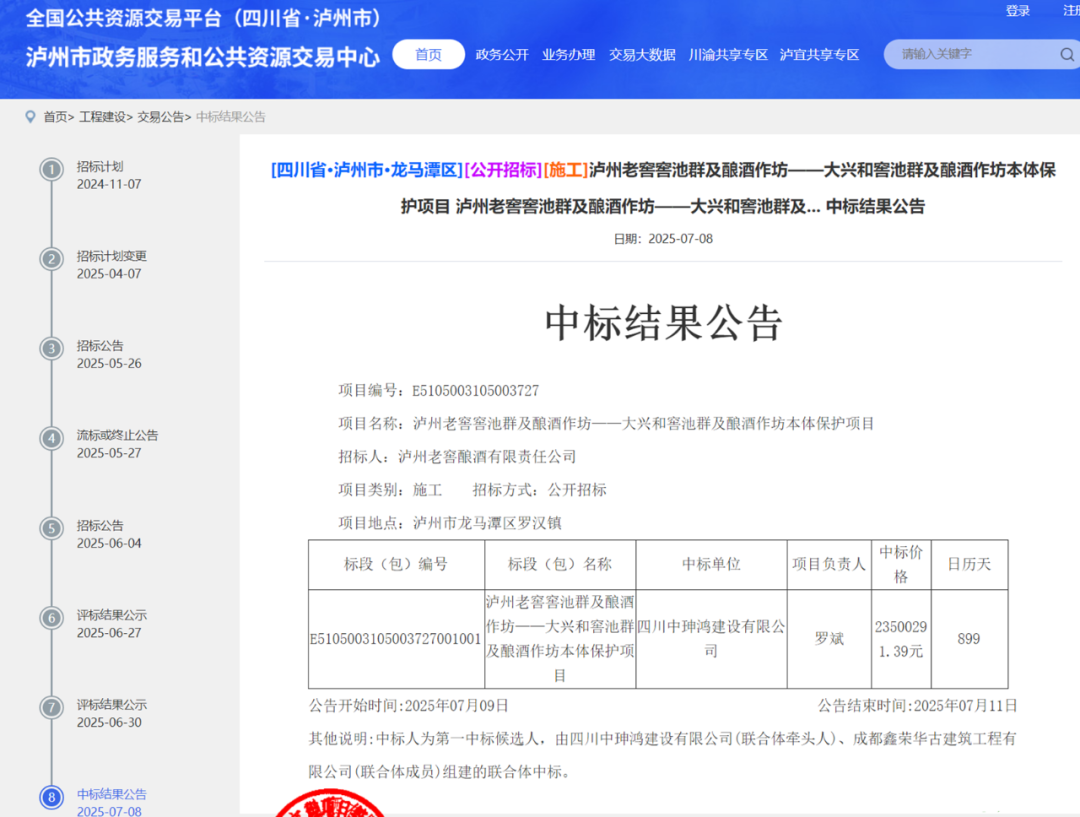Select timeline step 8 circle 中标结果公告
Screen dimensions: 1080x817
(51, 797)
